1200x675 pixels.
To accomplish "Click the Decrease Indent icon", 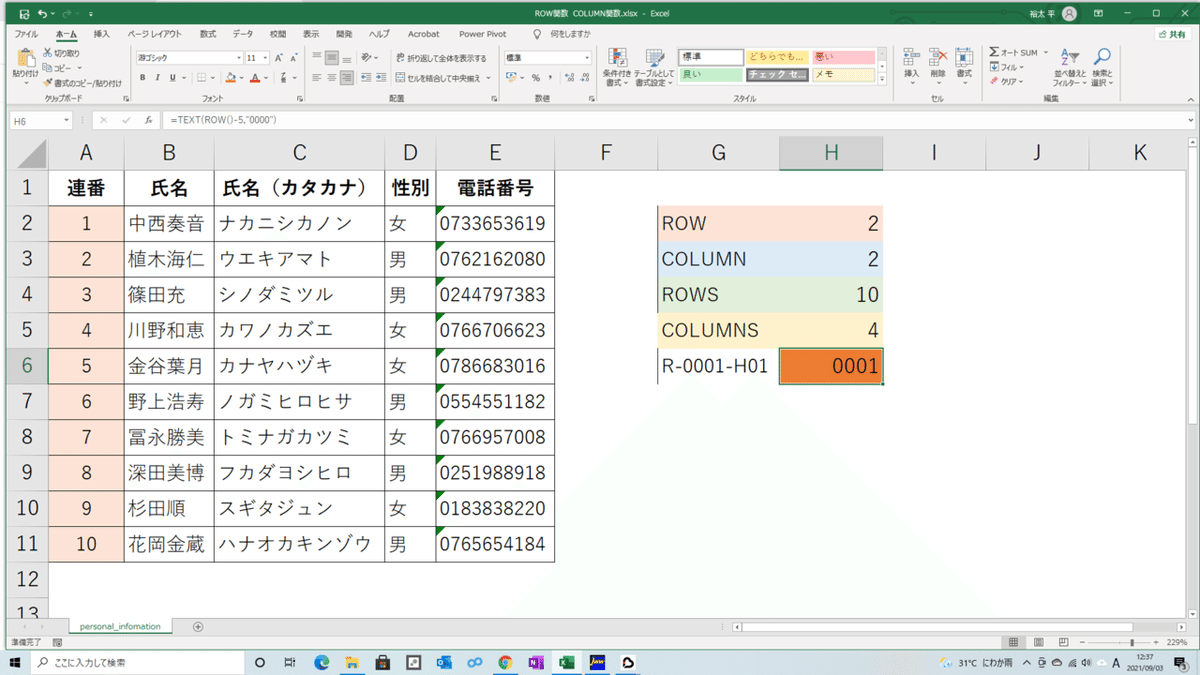I will pos(368,78).
